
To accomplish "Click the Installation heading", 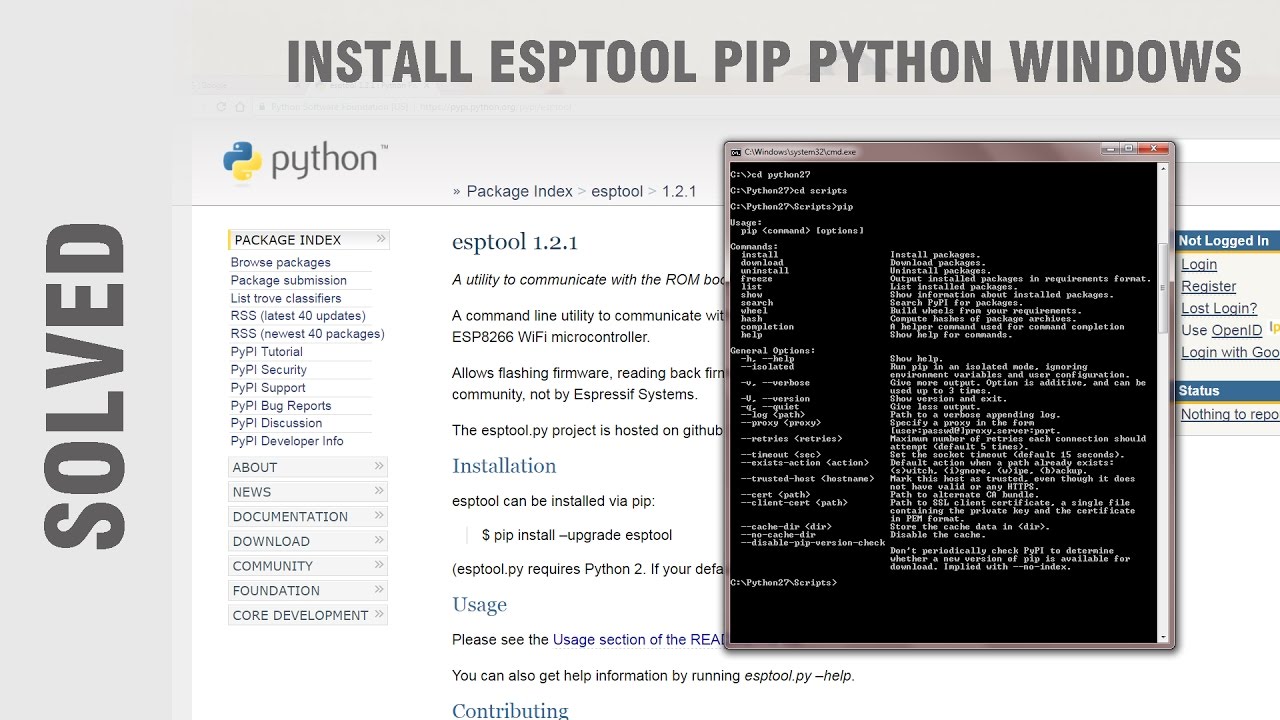I will (x=504, y=466).
